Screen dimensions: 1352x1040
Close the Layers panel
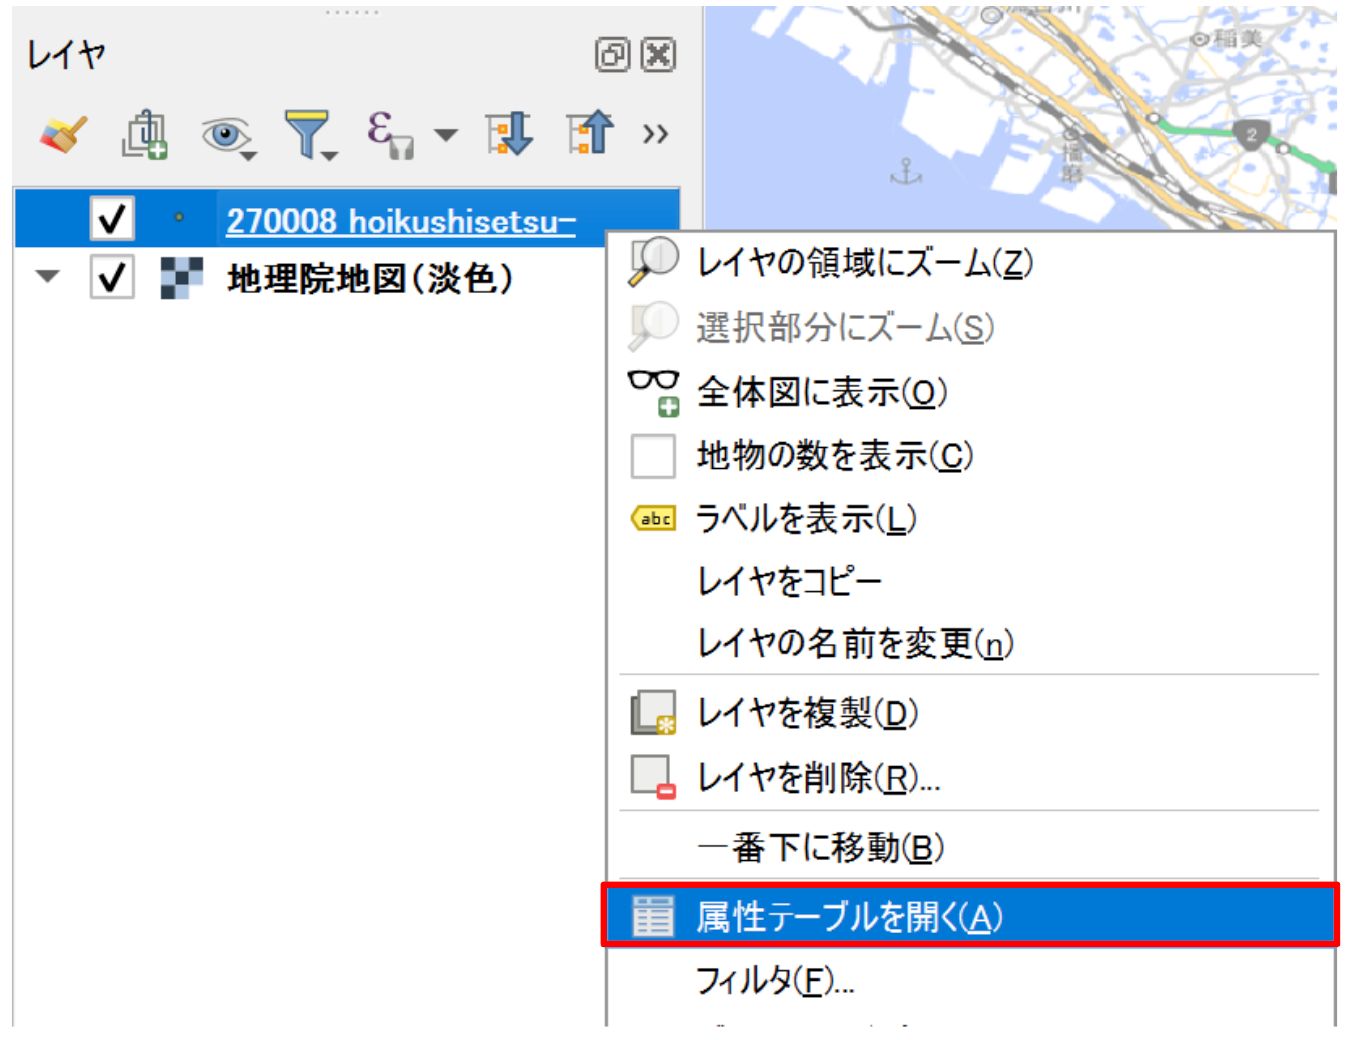[x=658, y=54]
